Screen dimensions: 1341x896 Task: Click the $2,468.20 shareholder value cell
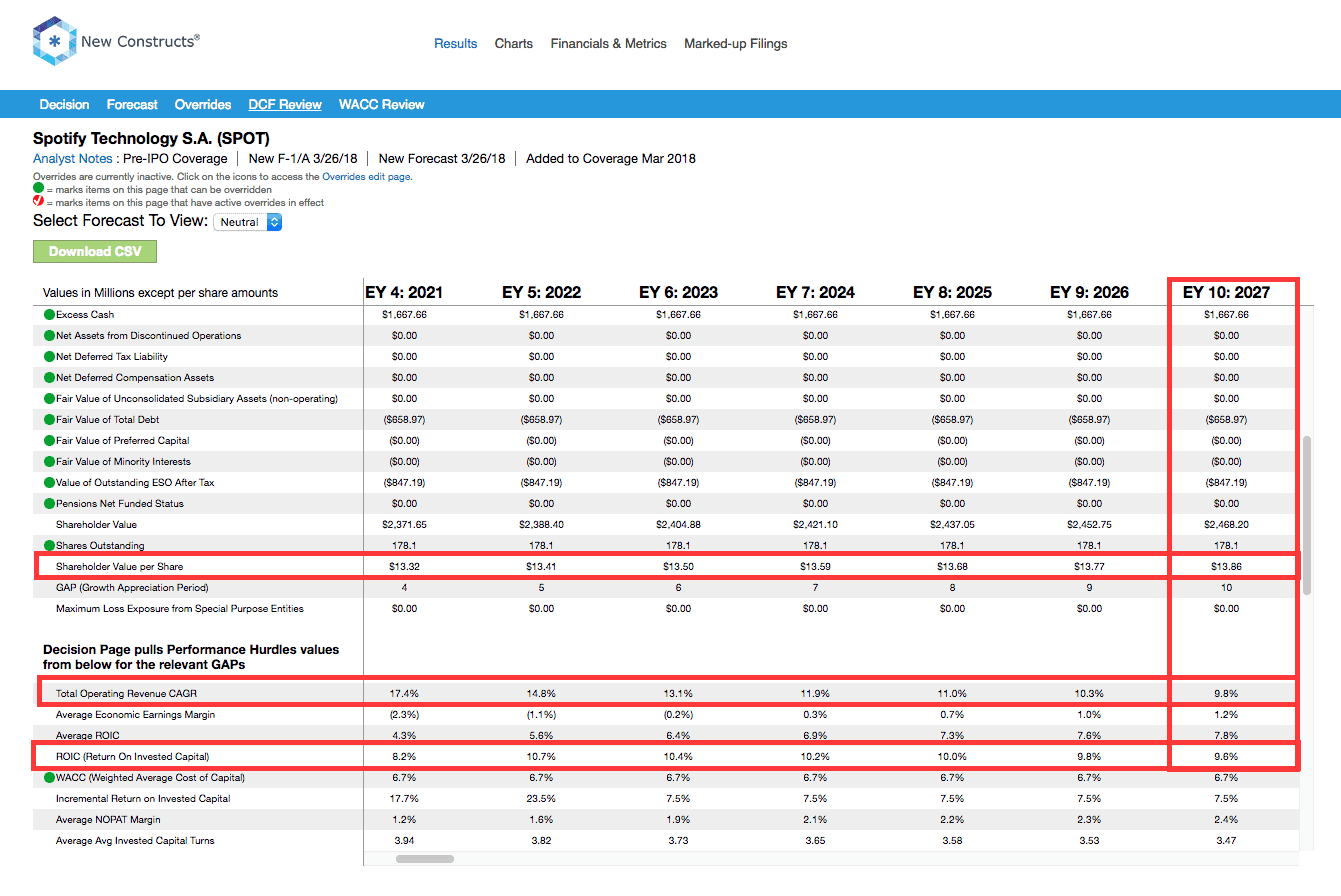[1226, 525]
